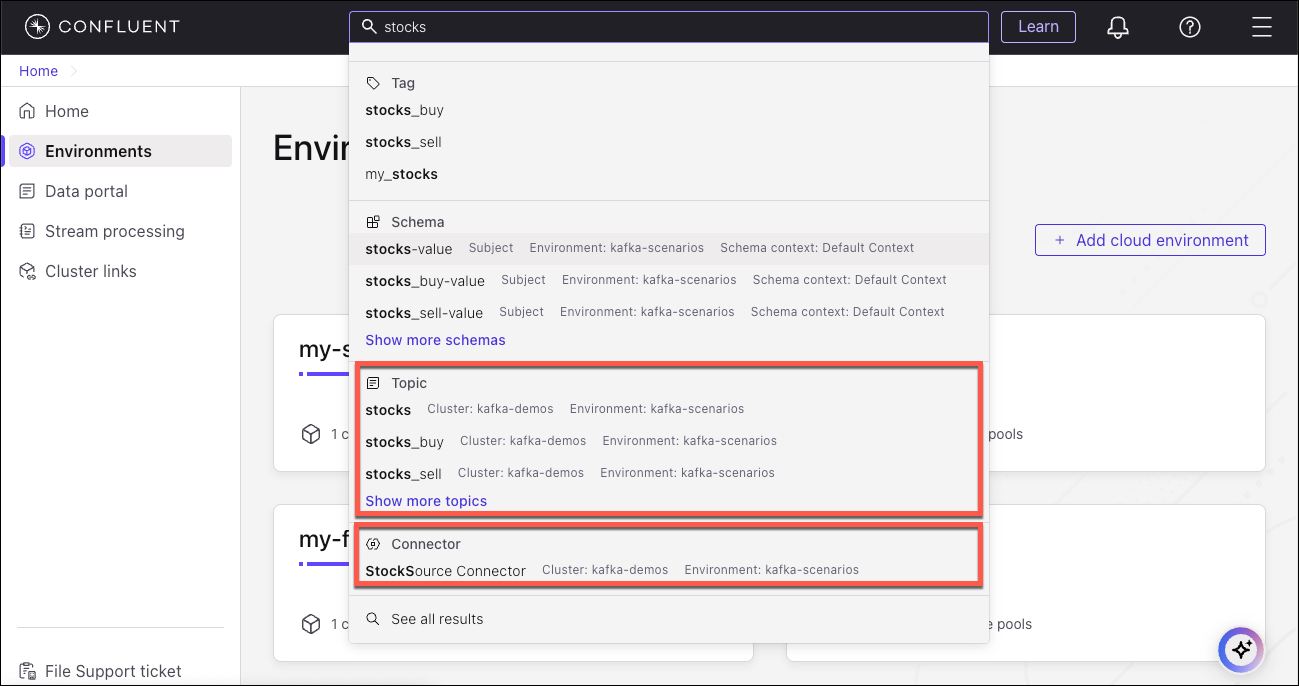Open Home from the breadcrumb trail
Image resolution: width=1299 pixels, height=686 pixels.
pyautogui.click(x=38, y=71)
